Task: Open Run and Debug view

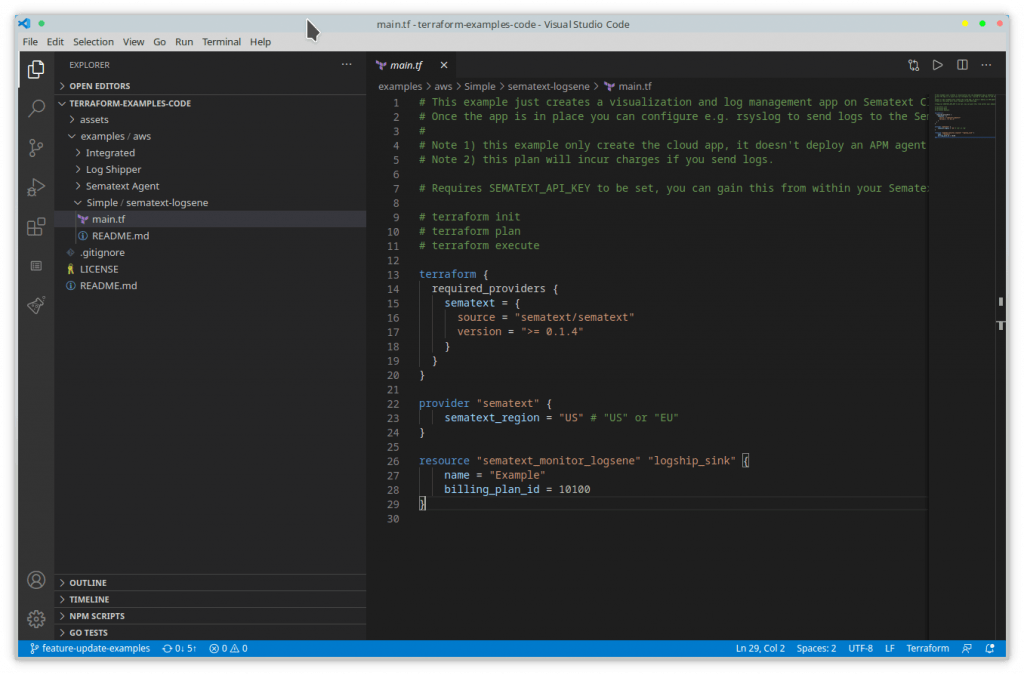Action: click(36, 187)
